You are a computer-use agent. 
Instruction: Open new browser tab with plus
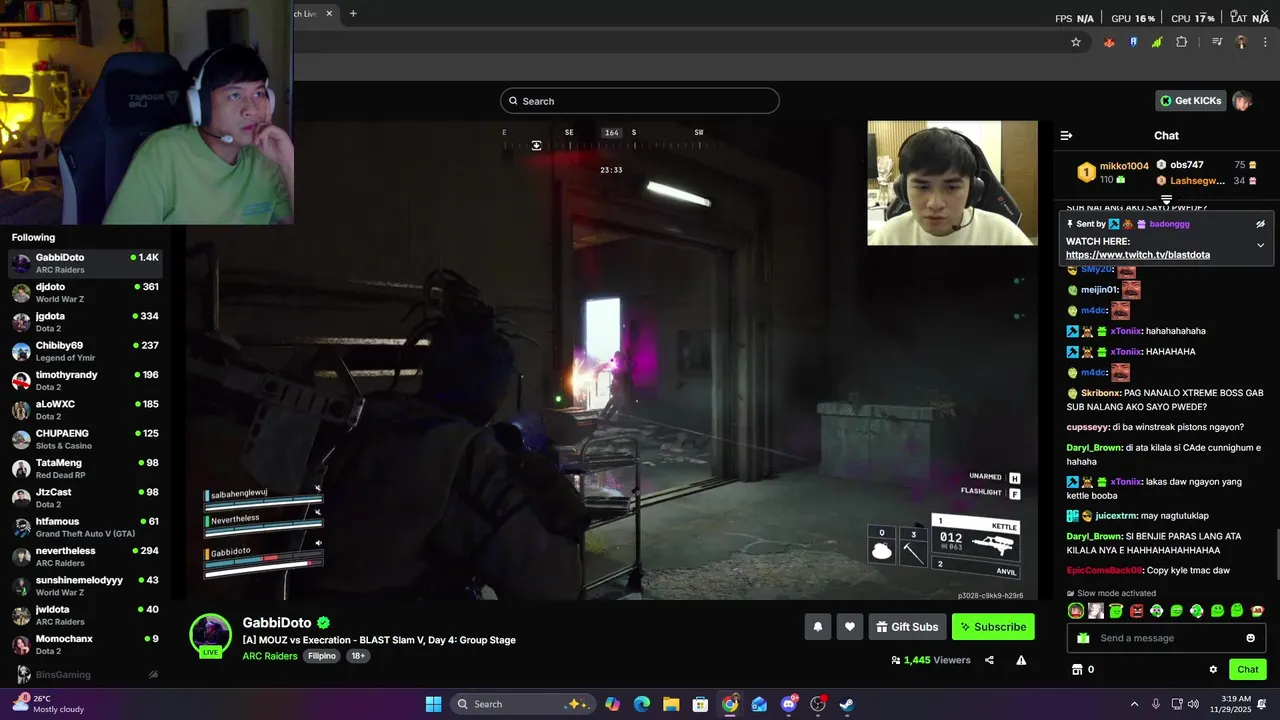click(353, 13)
